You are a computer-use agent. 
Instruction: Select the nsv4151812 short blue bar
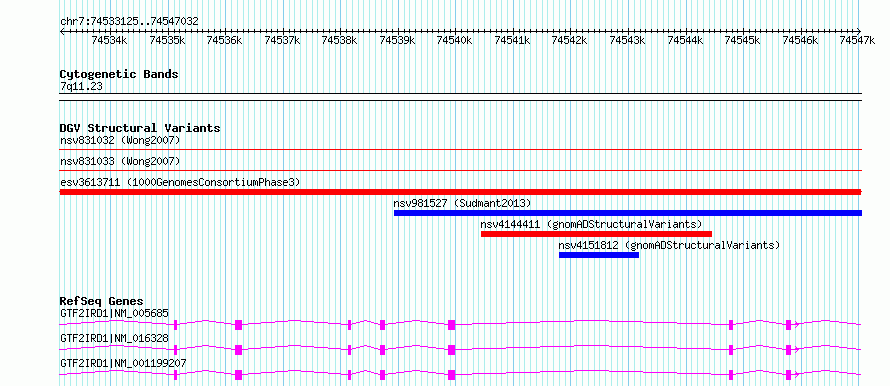click(x=599, y=255)
